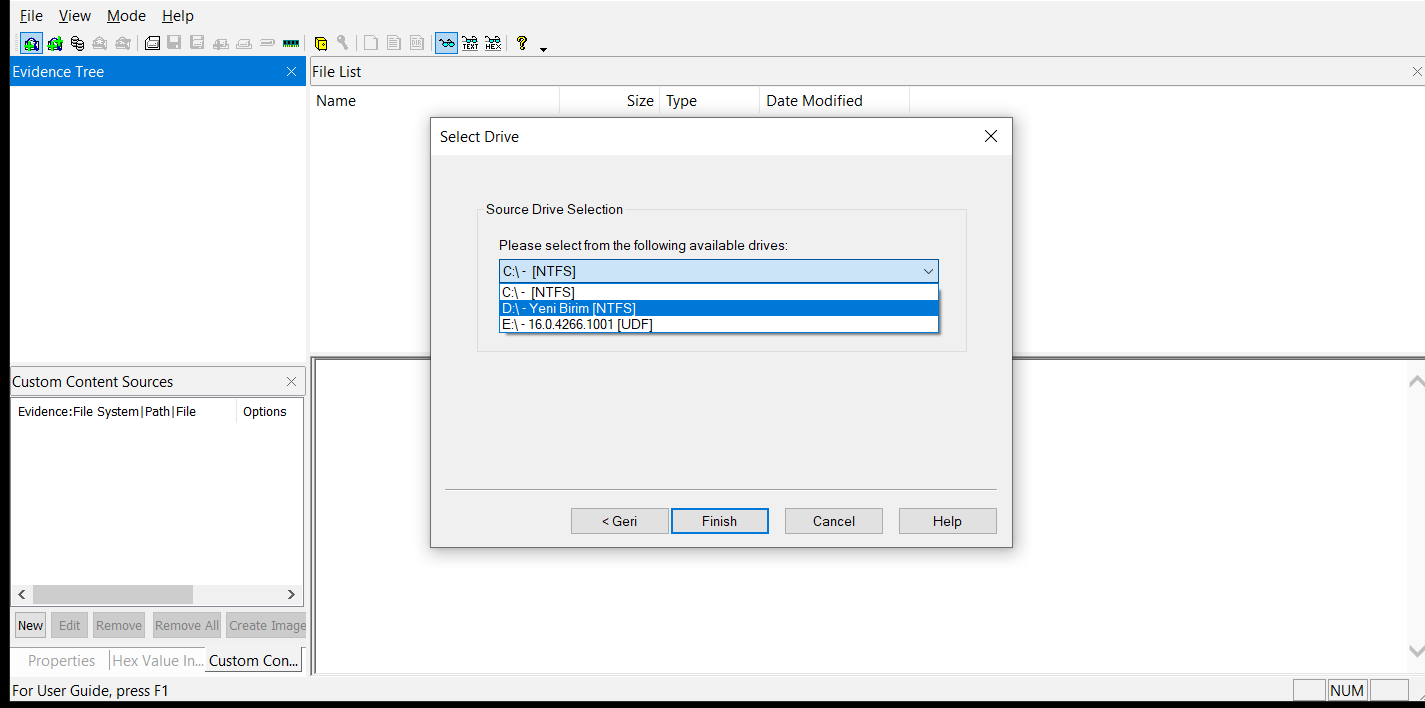Open the Image Mounting tool icon
The width and height of the screenshot is (1425, 708).
(x=77, y=43)
